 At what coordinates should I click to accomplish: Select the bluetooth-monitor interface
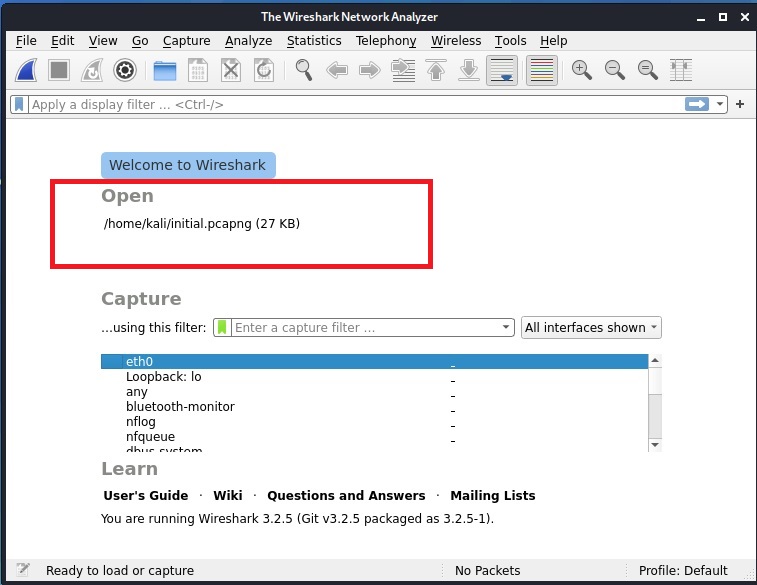click(374, 406)
